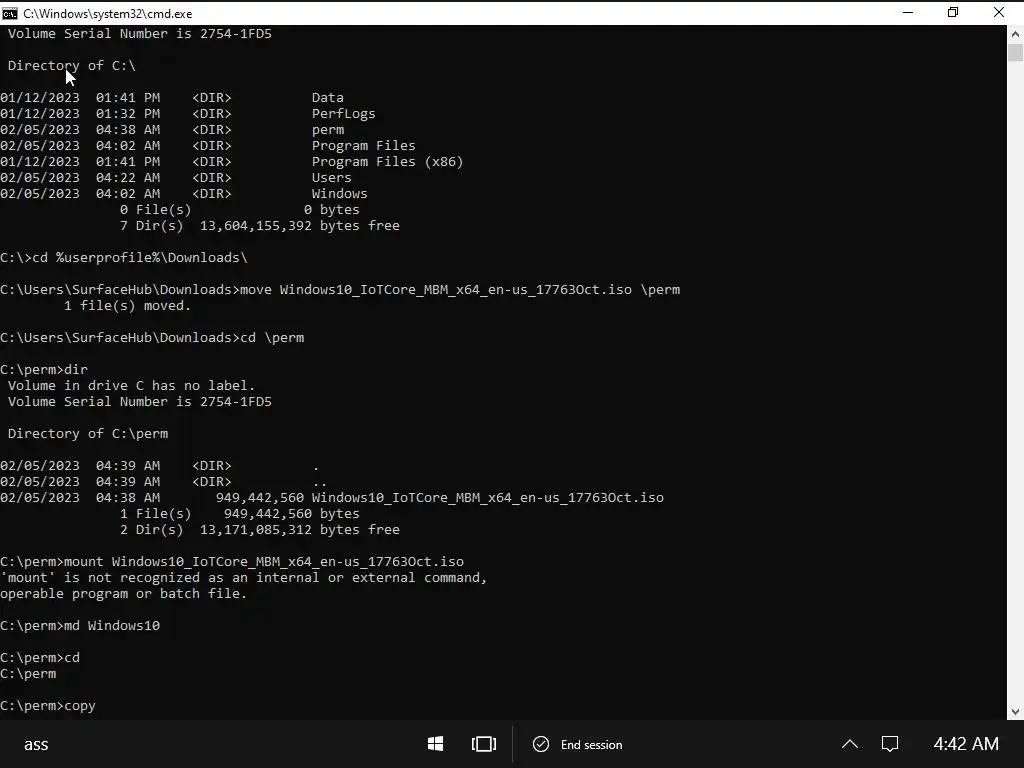Click the 'ass' text in taskbar

(36, 744)
